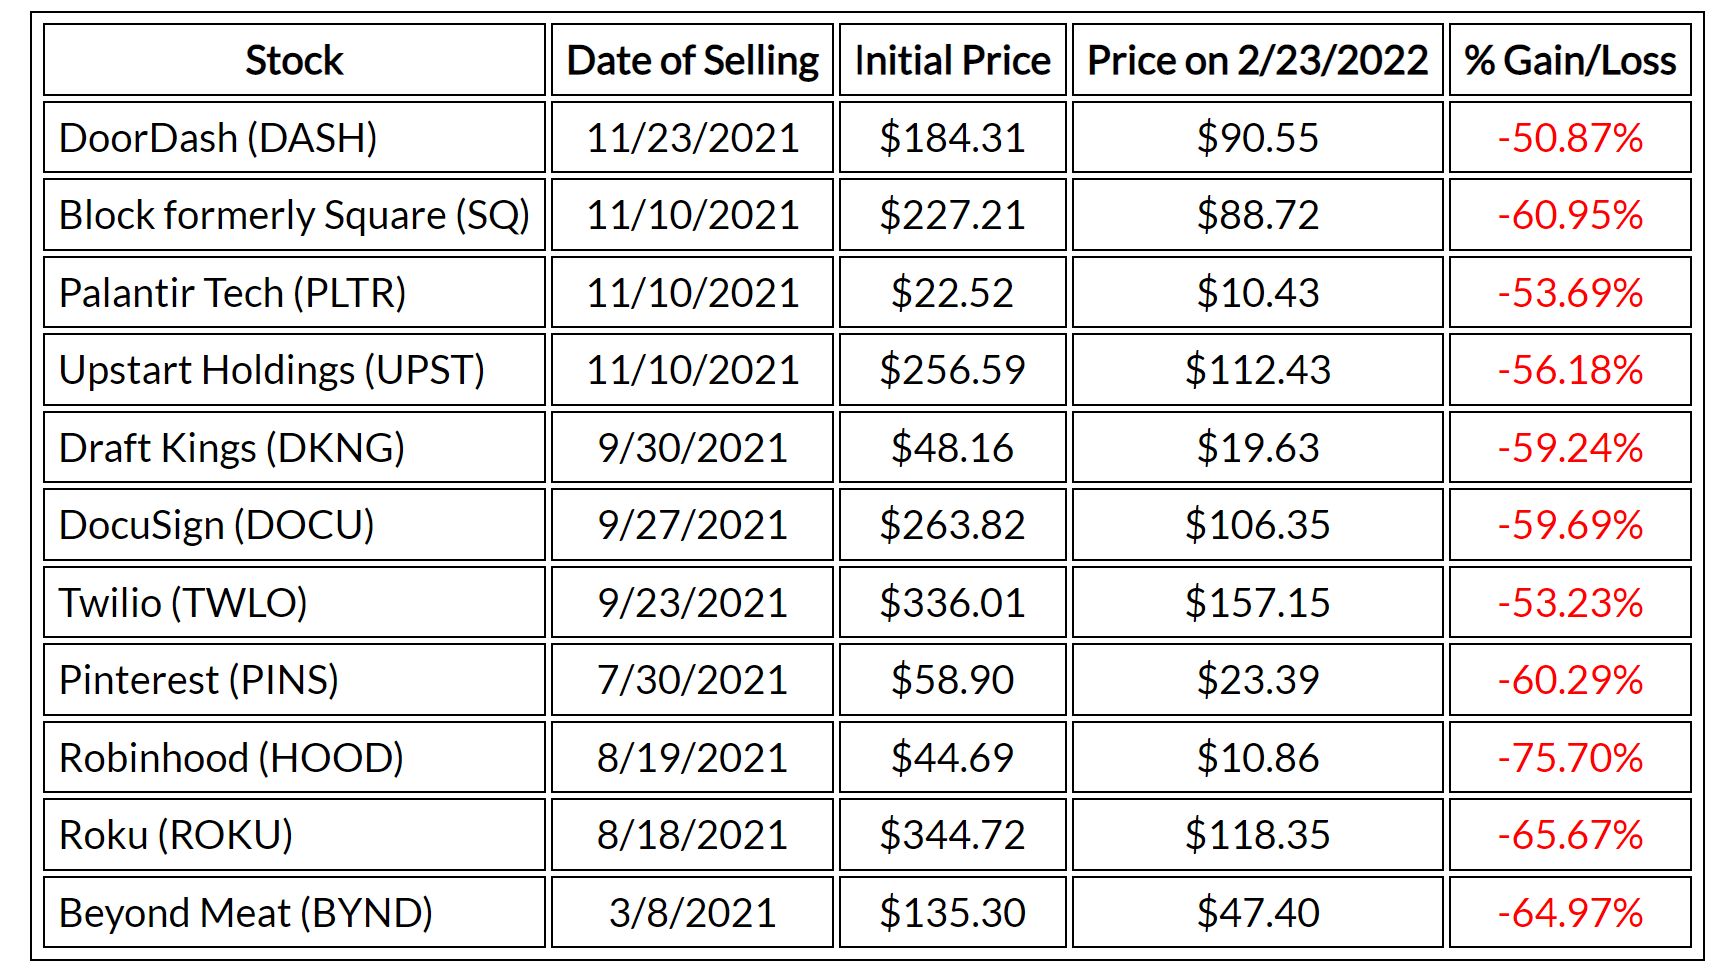The image size is (1725, 975).
Task: Select the % Gain/Loss header cell
Action: coord(1569,61)
